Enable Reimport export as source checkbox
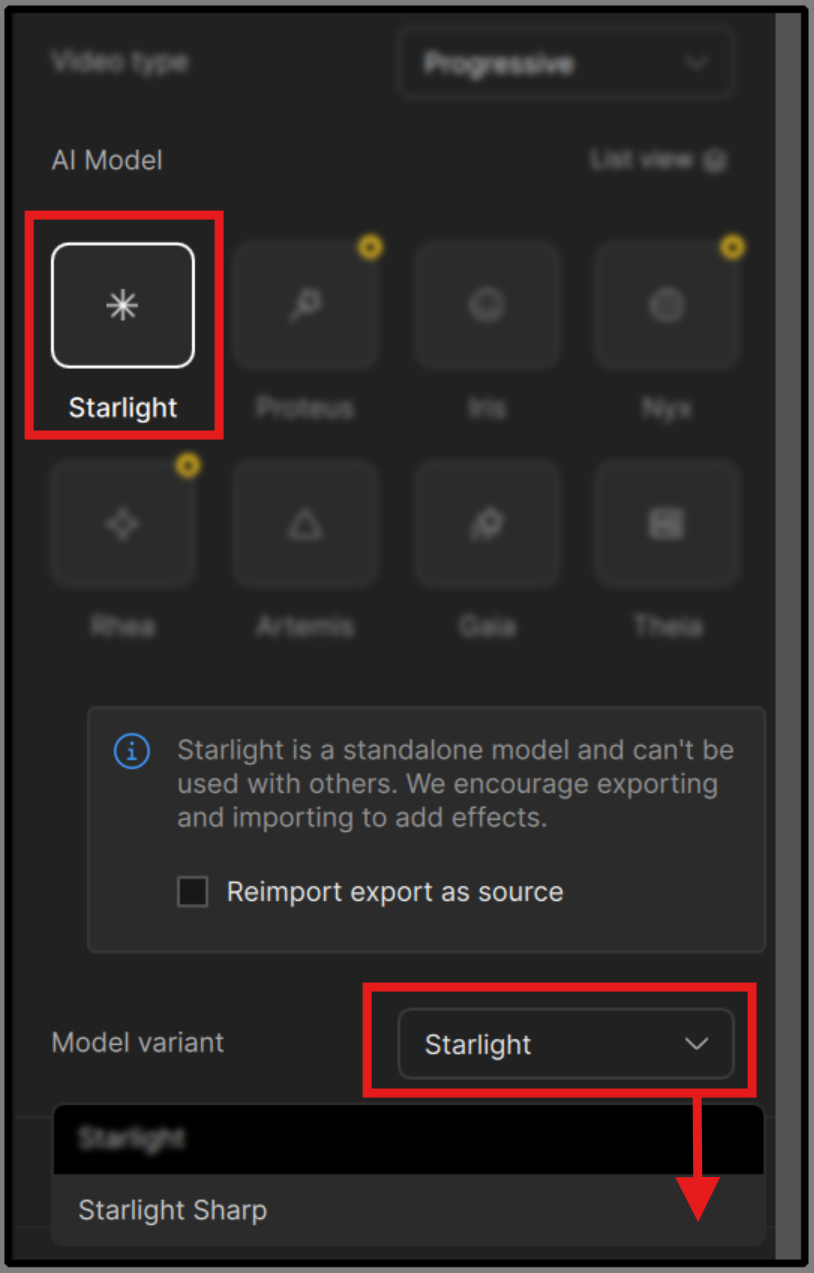This screenshot has height=1273, width=814. [x=192, y=891]
